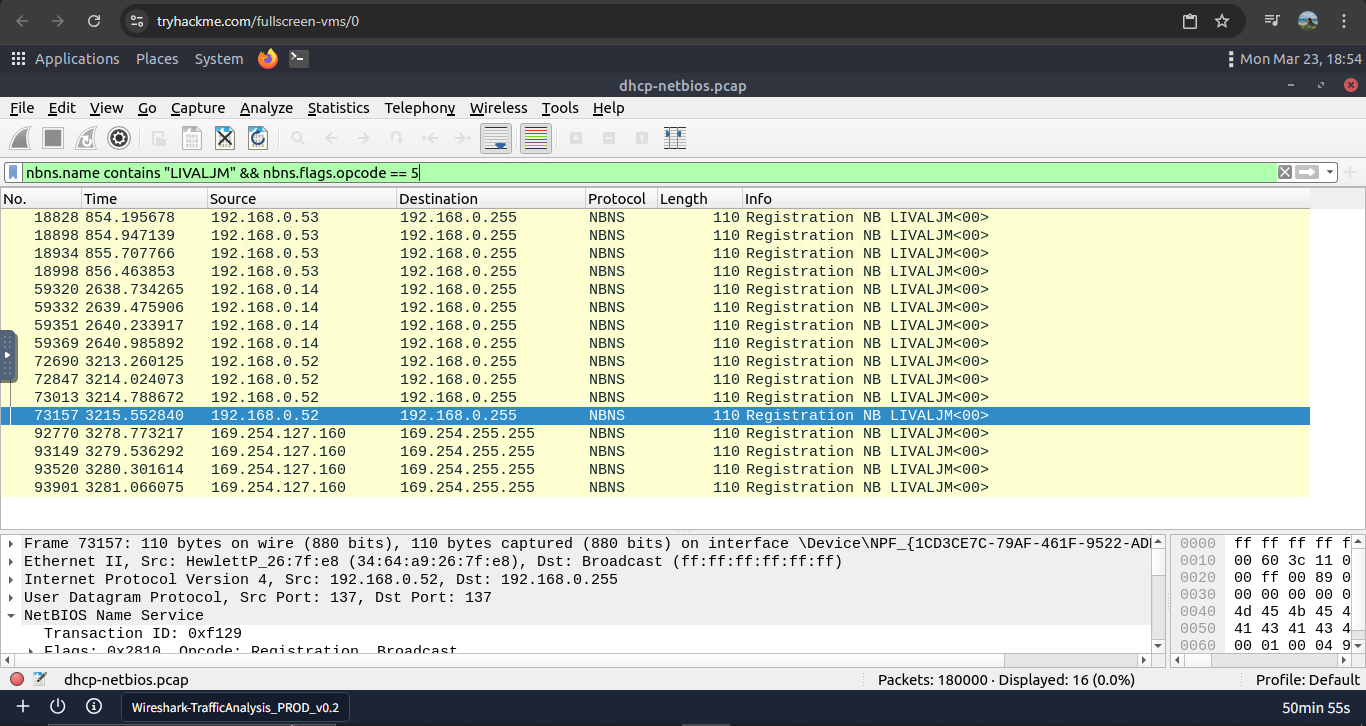This screenshot has width=1366, height=726.
Task: Open the Tools menu
Action: tap(560, 108)
